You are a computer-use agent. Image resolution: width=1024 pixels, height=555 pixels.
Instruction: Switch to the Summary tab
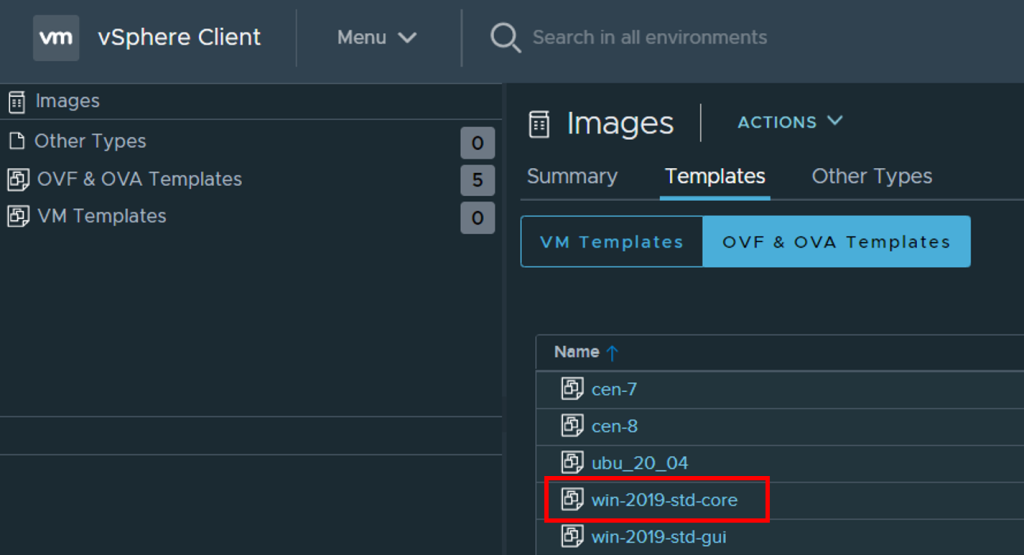coord(572,176)
